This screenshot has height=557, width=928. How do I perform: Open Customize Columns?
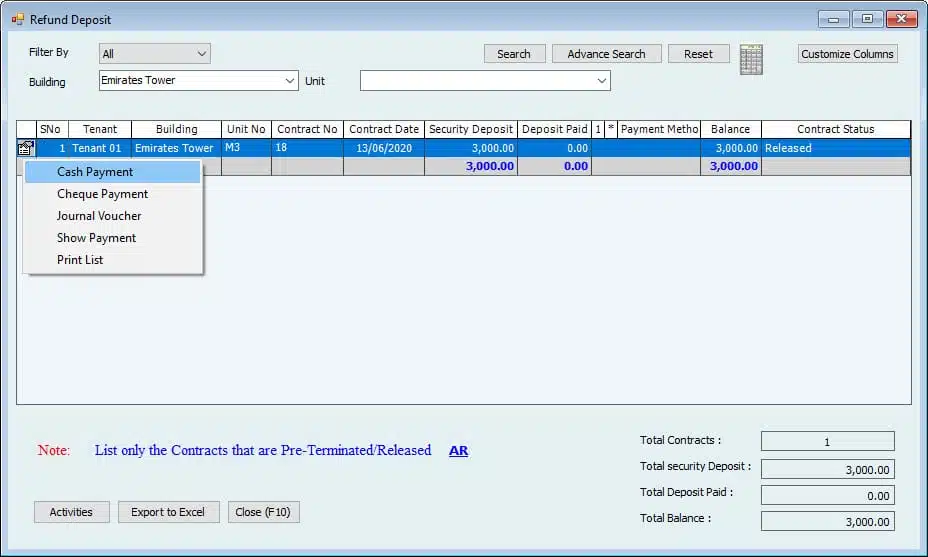coord(847,54)
